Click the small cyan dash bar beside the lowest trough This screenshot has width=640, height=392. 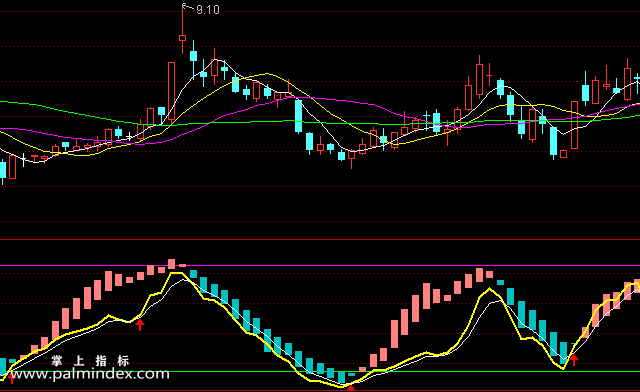[x=352, y=374]
